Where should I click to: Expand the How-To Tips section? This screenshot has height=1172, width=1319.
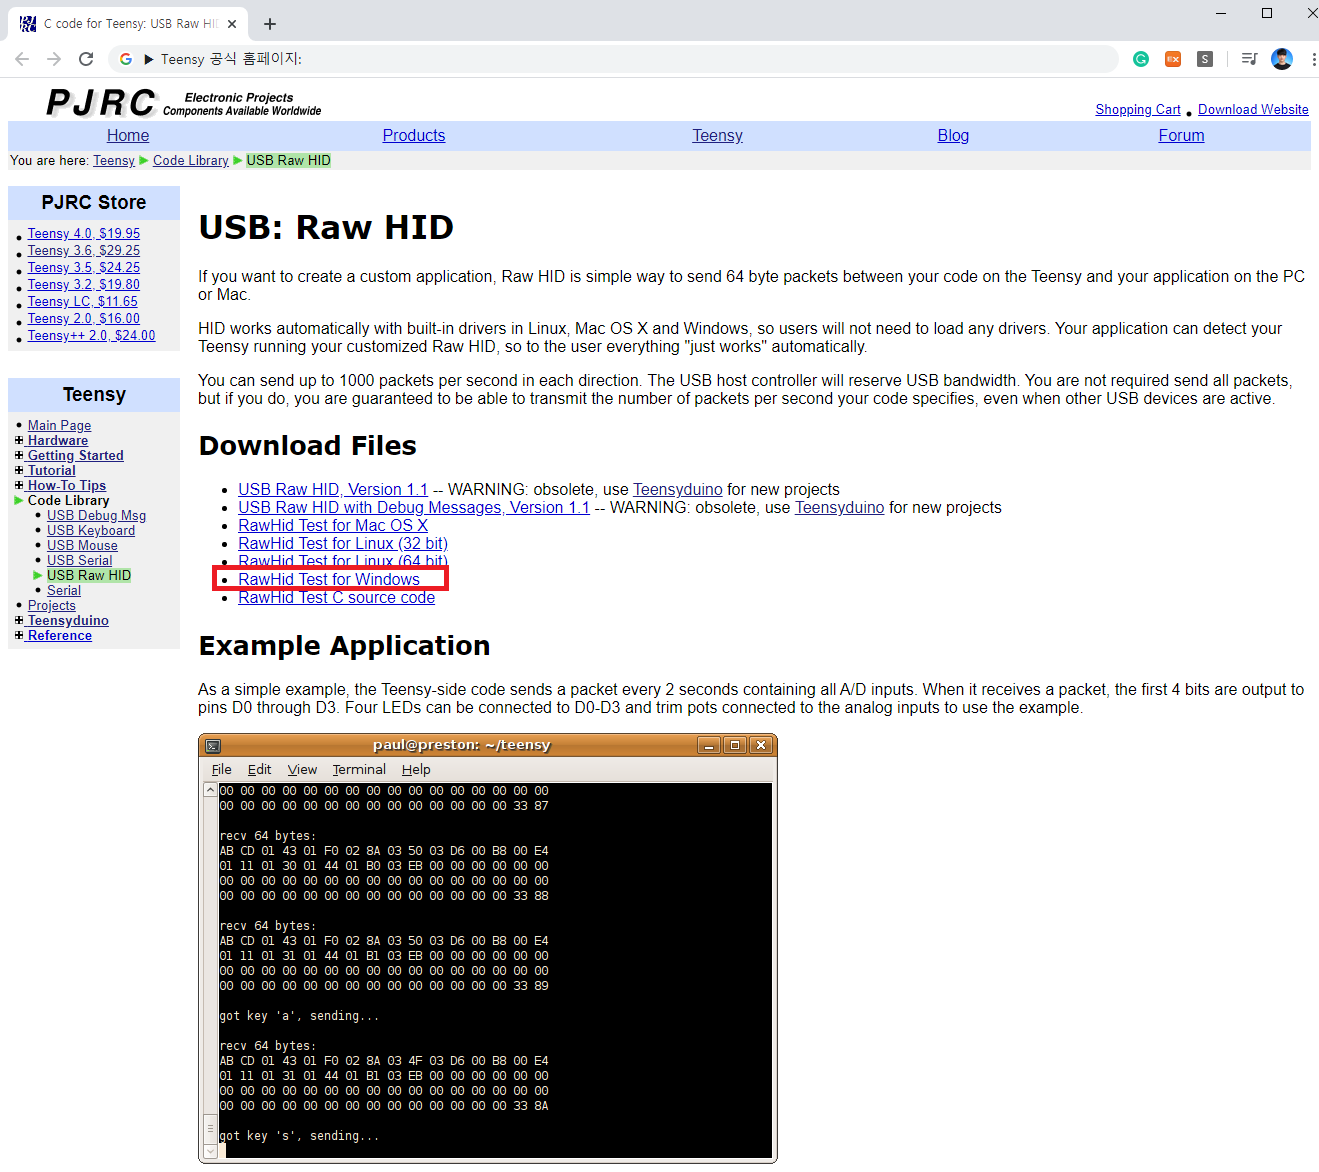tap(19, 485)
